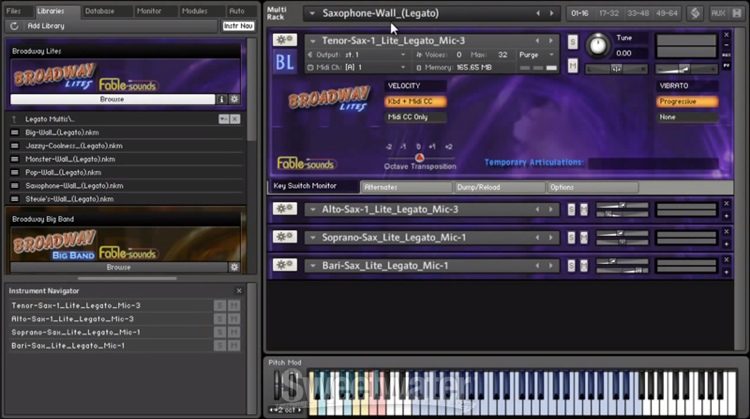This screenshot has height=419, width=750.
Task: Mute the Tenor-Sax-1 instrument
Action: pos(572,64)
